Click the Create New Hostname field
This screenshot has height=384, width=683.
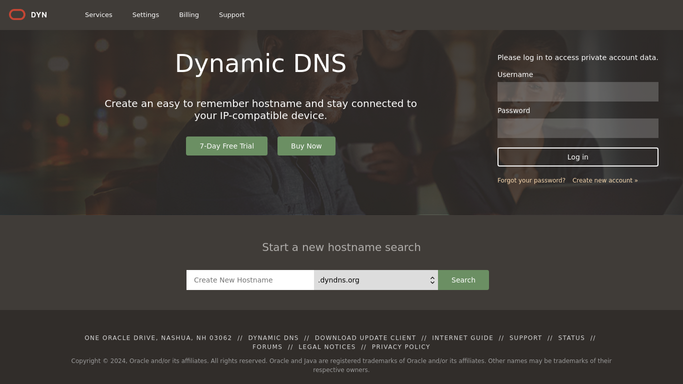[250, 280]
